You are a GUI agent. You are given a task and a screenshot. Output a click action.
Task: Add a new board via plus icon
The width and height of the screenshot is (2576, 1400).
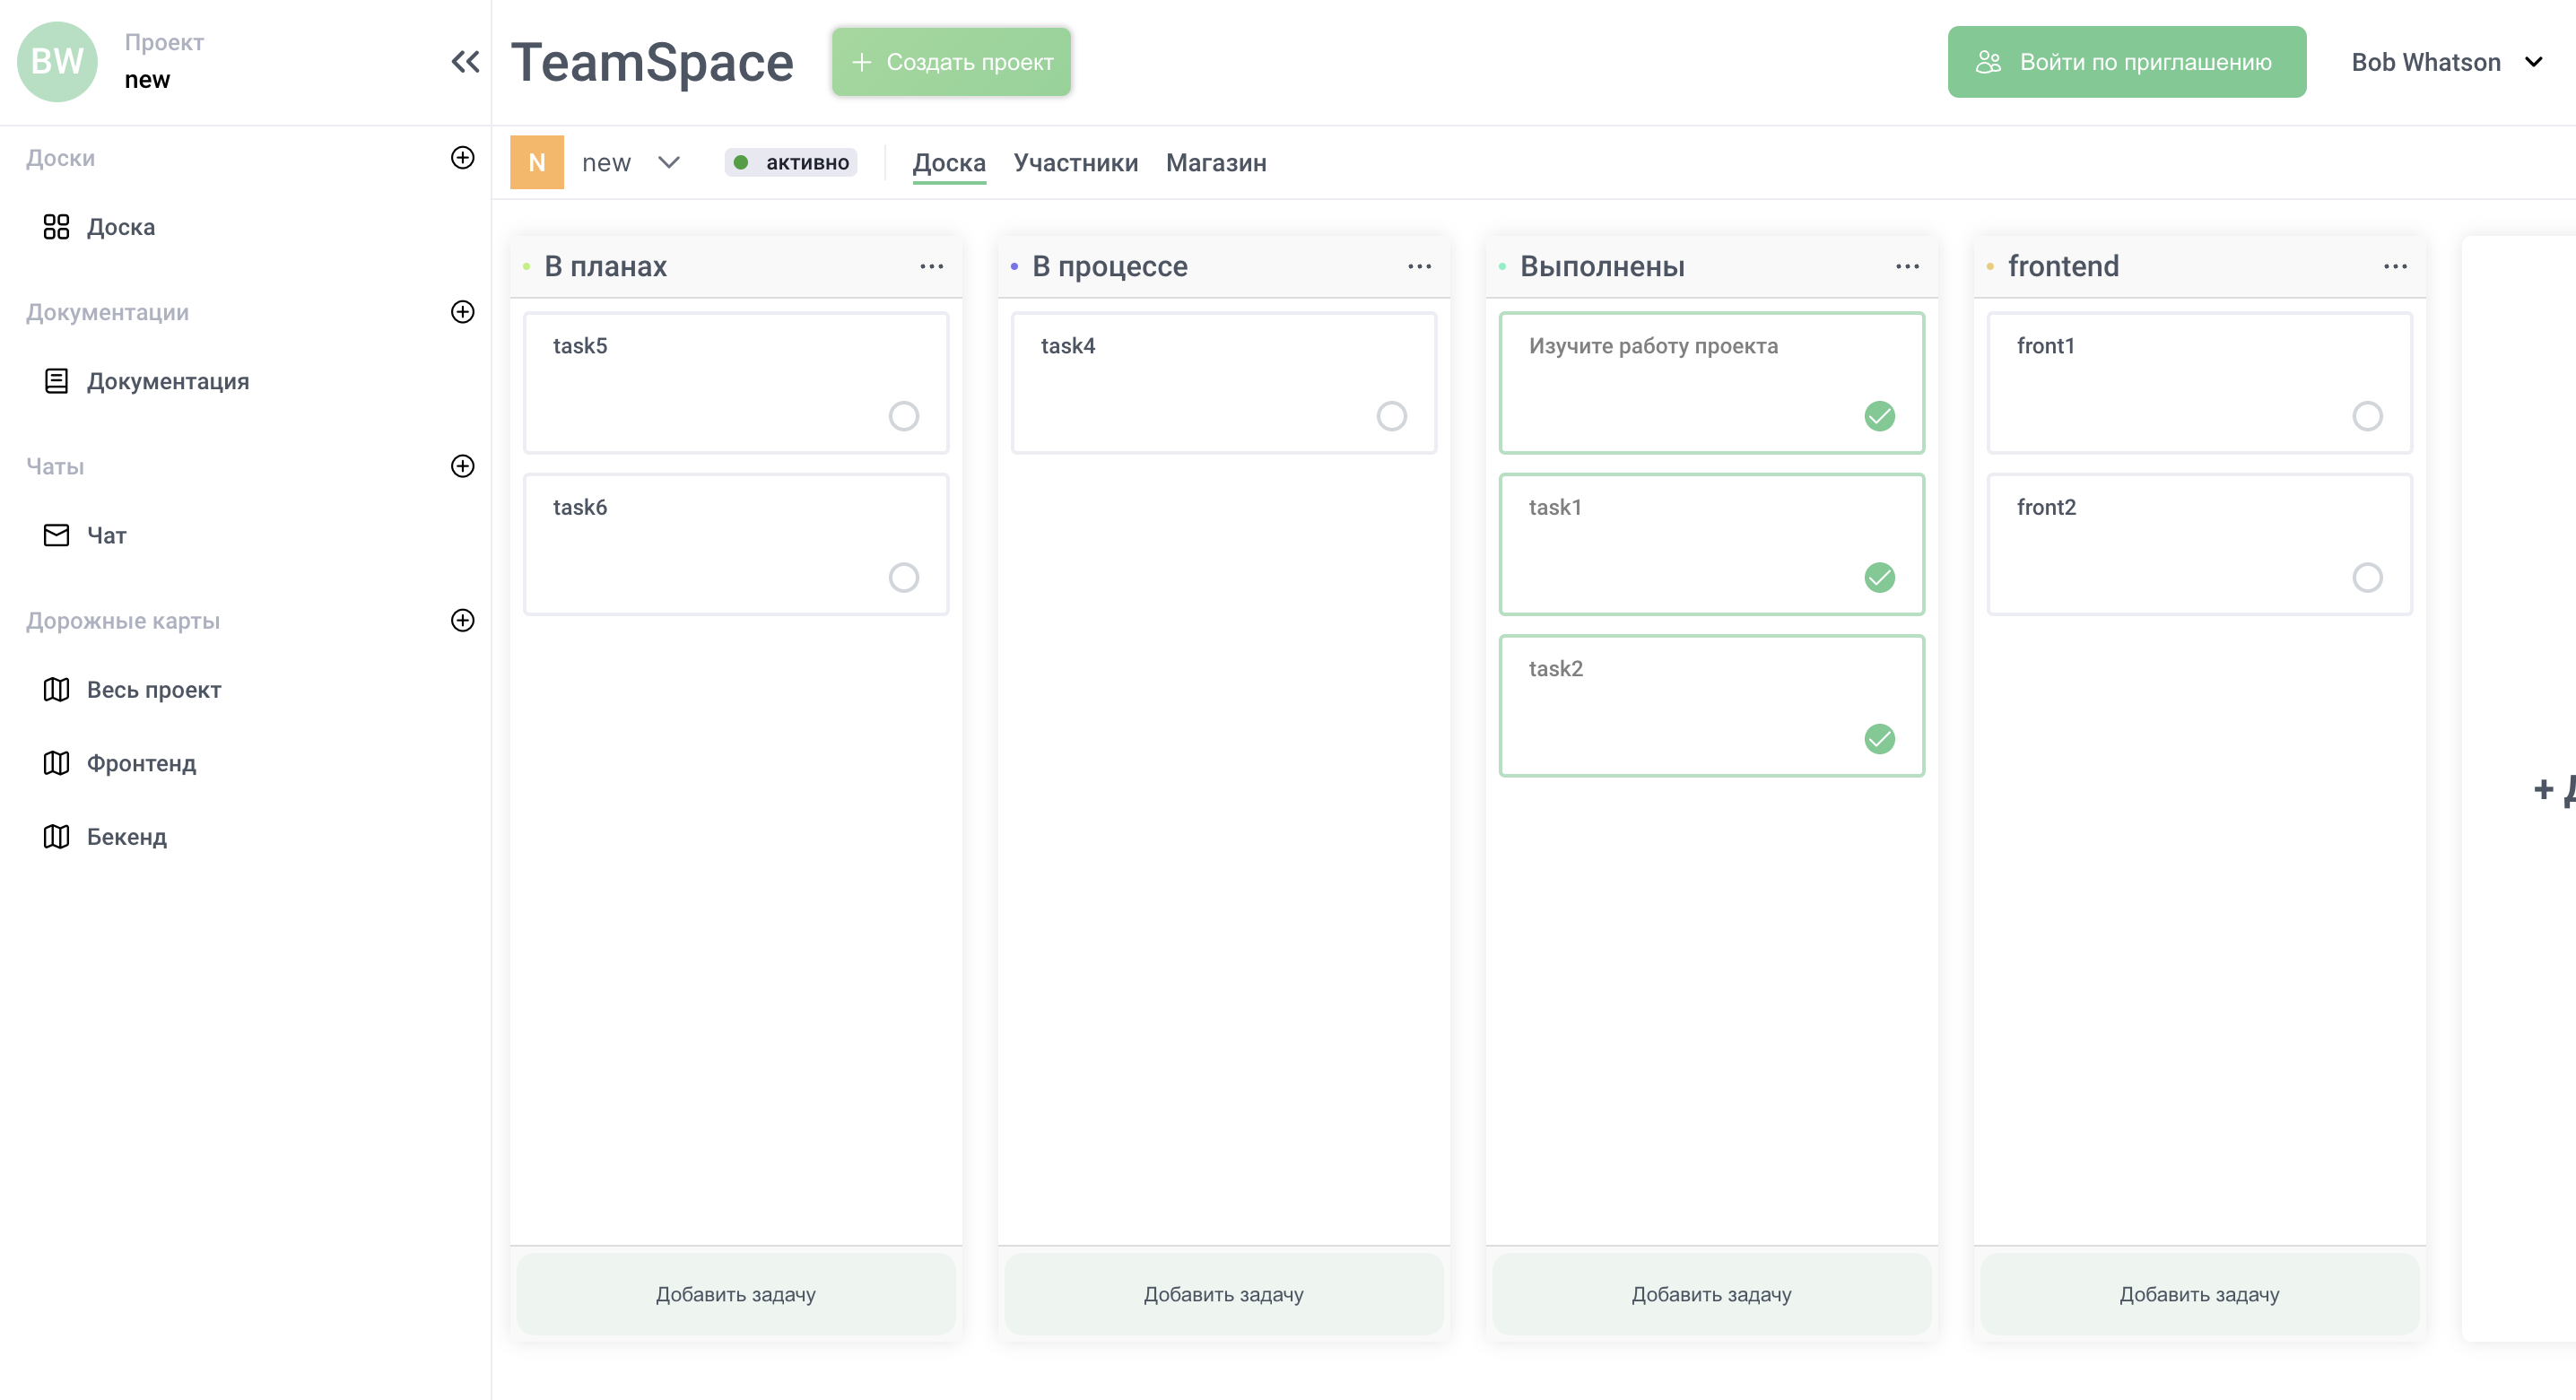(462, 158)
